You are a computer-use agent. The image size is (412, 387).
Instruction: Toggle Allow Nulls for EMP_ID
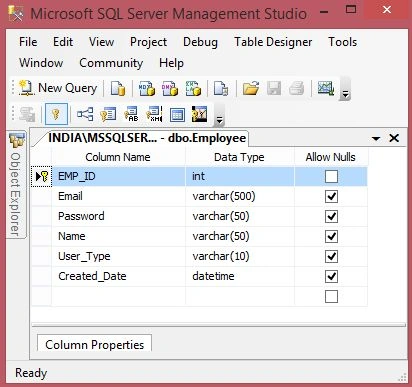coord(331,176)
